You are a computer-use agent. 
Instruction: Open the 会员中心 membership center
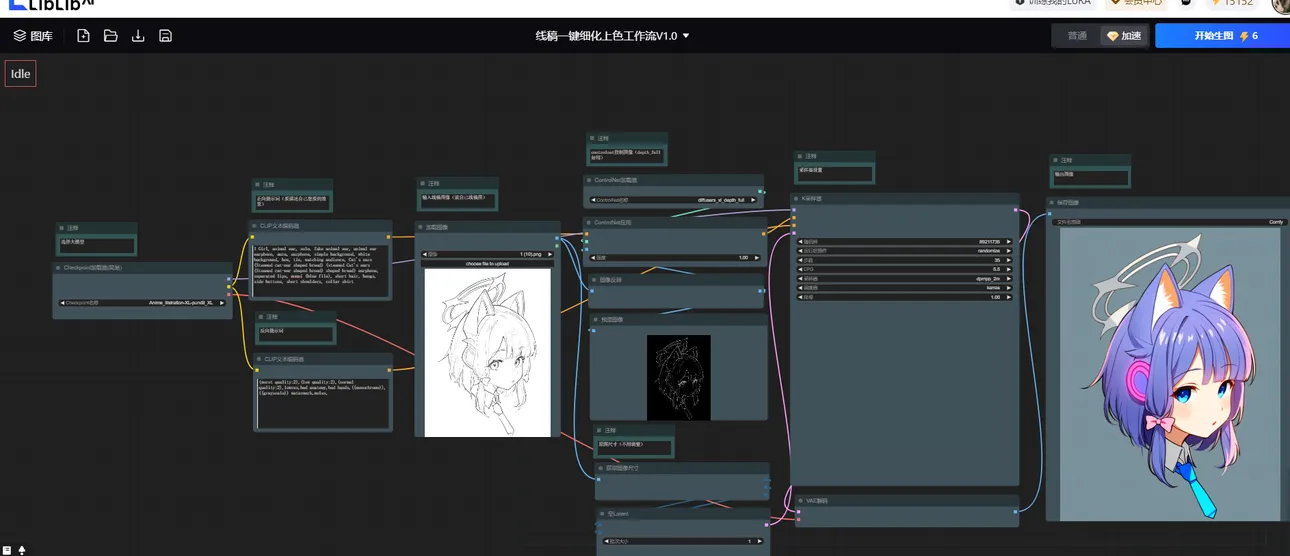1135,3
